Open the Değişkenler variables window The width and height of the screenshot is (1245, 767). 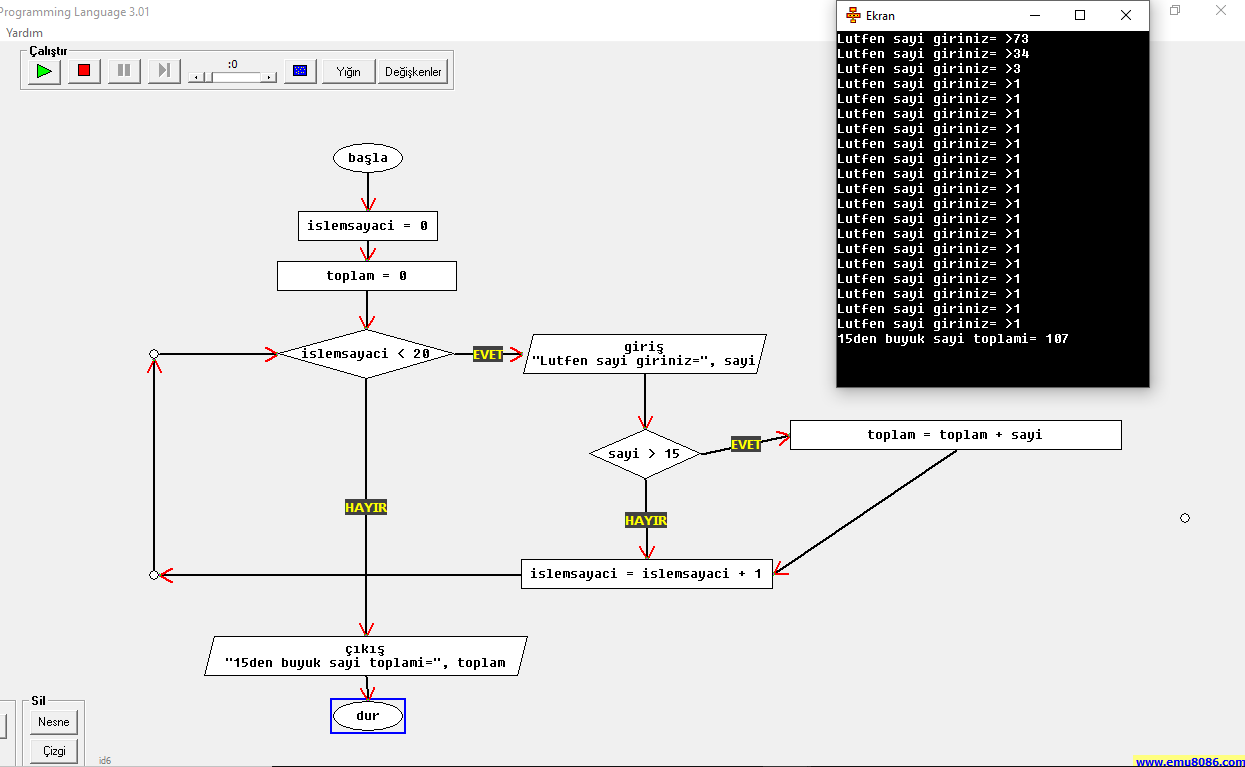(413, 72)
